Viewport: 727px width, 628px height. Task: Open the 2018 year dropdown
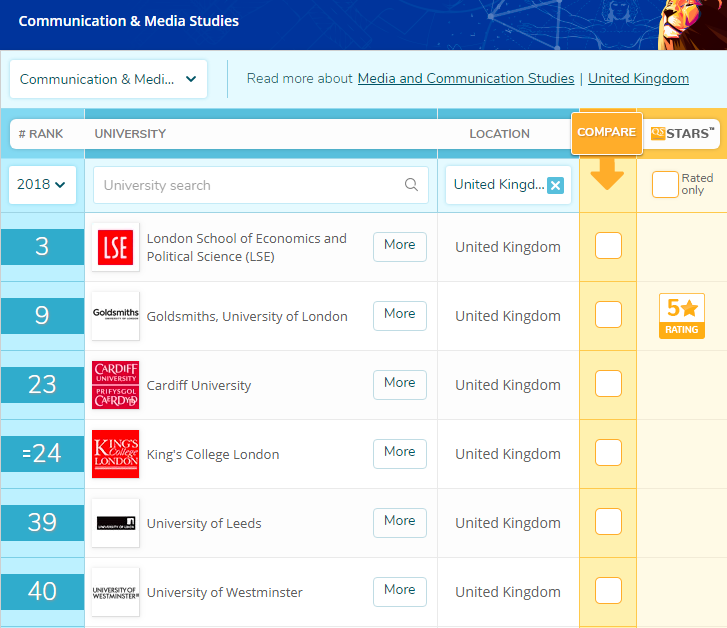pyautogui.click(x=42, y=185)
